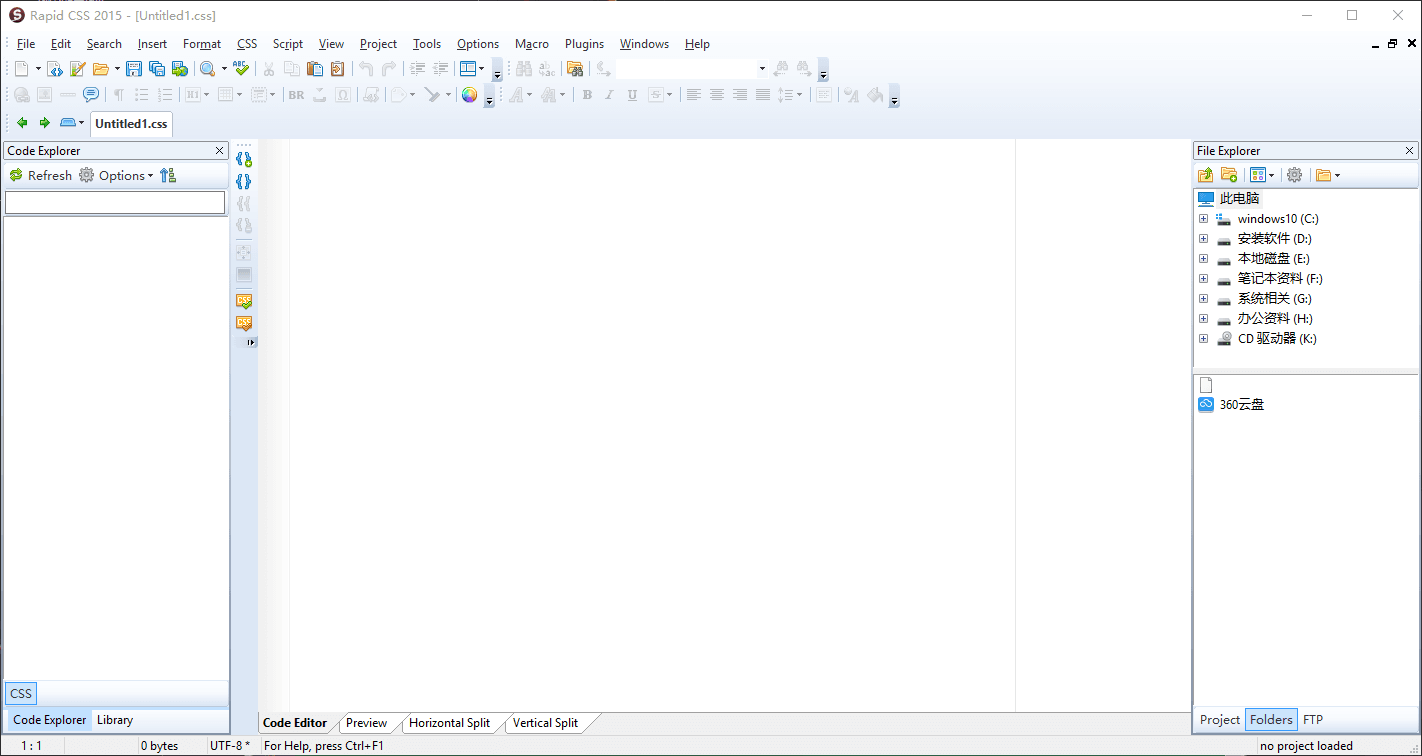1422x756 pixels.
Task: Open the Open-file dropdown arrow
Action: pyautogui.click(x=117, y=69)
